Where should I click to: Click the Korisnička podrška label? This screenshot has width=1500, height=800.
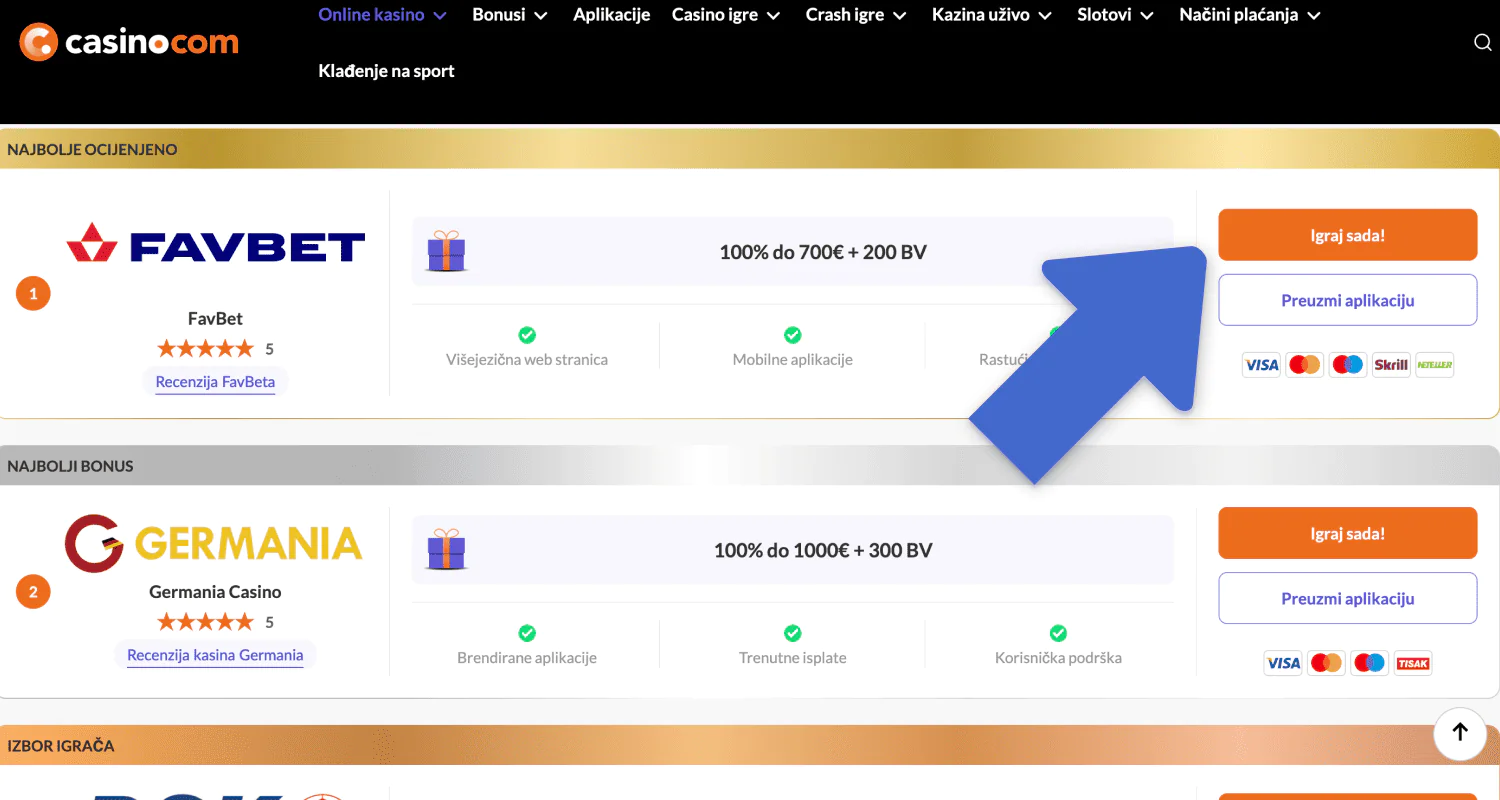point(1058,658)
